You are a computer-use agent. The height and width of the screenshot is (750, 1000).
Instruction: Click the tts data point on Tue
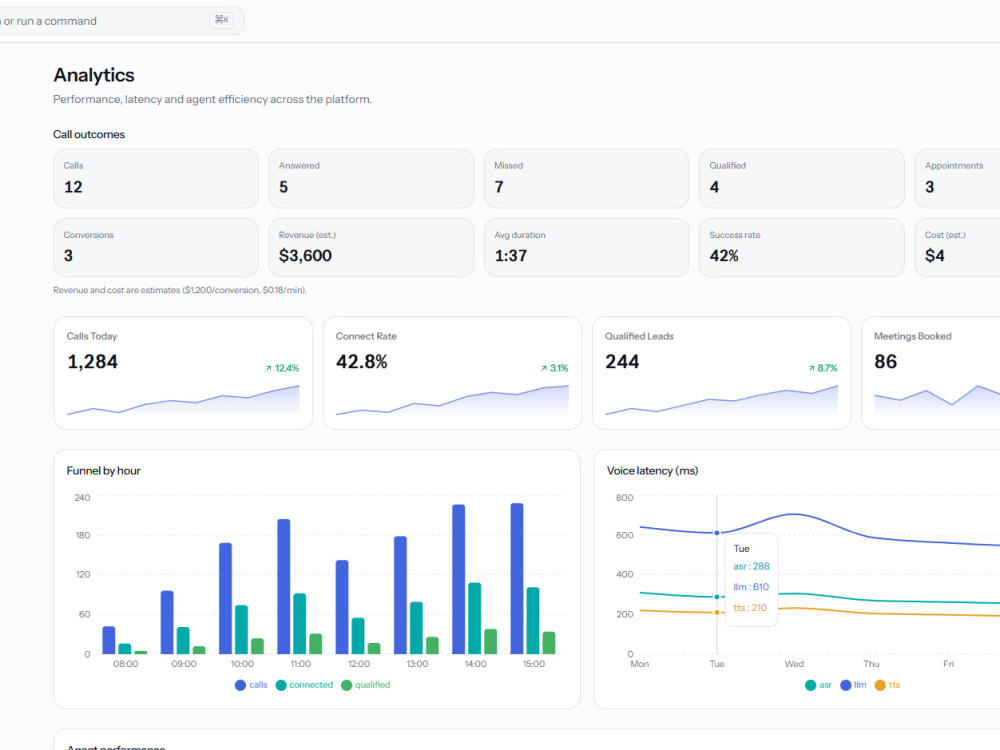(717, 612)
